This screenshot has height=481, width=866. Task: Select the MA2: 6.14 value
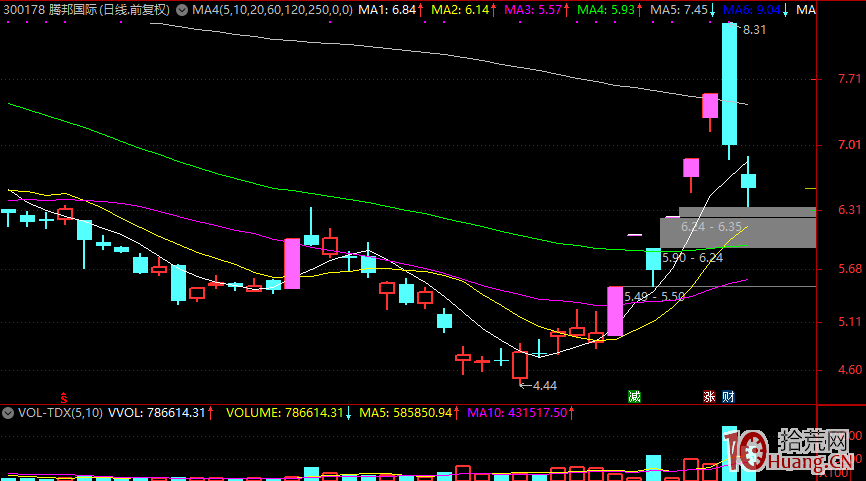[x=460, y=10]
